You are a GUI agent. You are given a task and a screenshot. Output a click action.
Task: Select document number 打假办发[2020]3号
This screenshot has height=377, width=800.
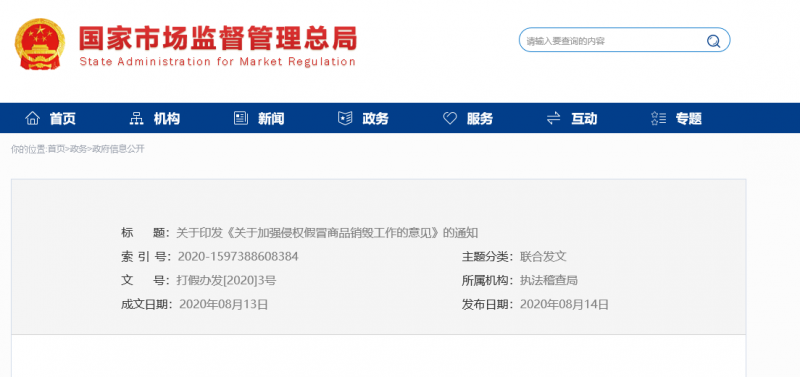226,280
